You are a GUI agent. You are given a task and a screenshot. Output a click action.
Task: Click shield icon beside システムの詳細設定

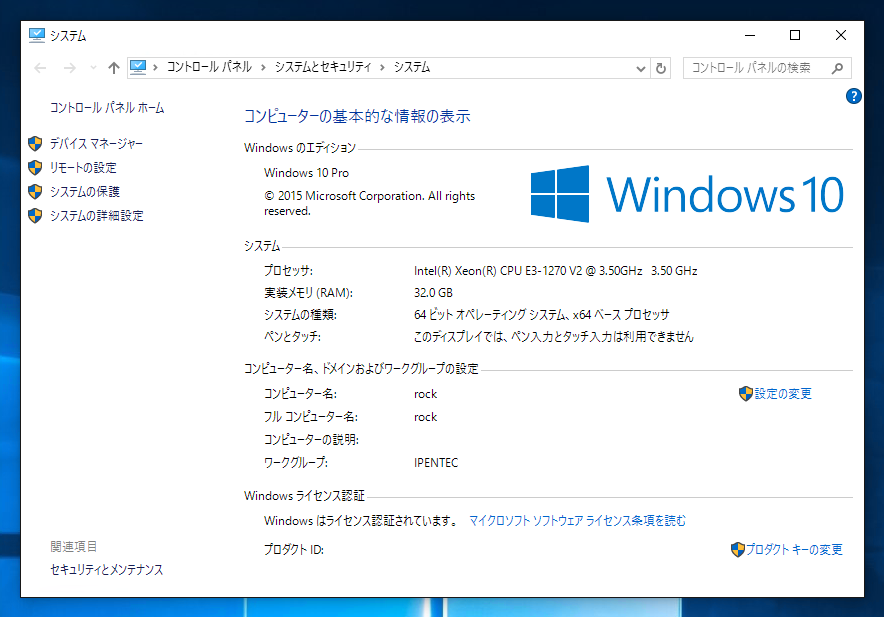[35, 215]
